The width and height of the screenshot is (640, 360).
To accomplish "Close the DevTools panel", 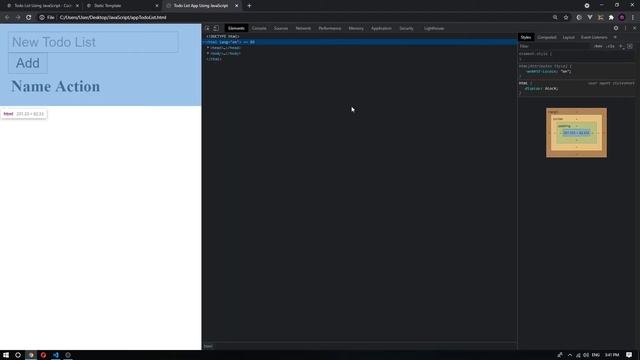I will (634, 28).
